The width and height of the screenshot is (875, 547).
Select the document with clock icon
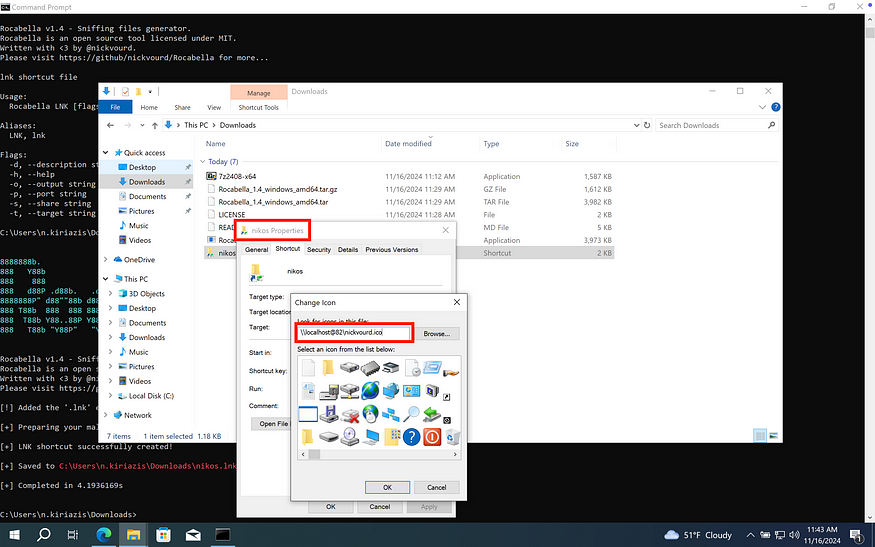click(412, 368)
